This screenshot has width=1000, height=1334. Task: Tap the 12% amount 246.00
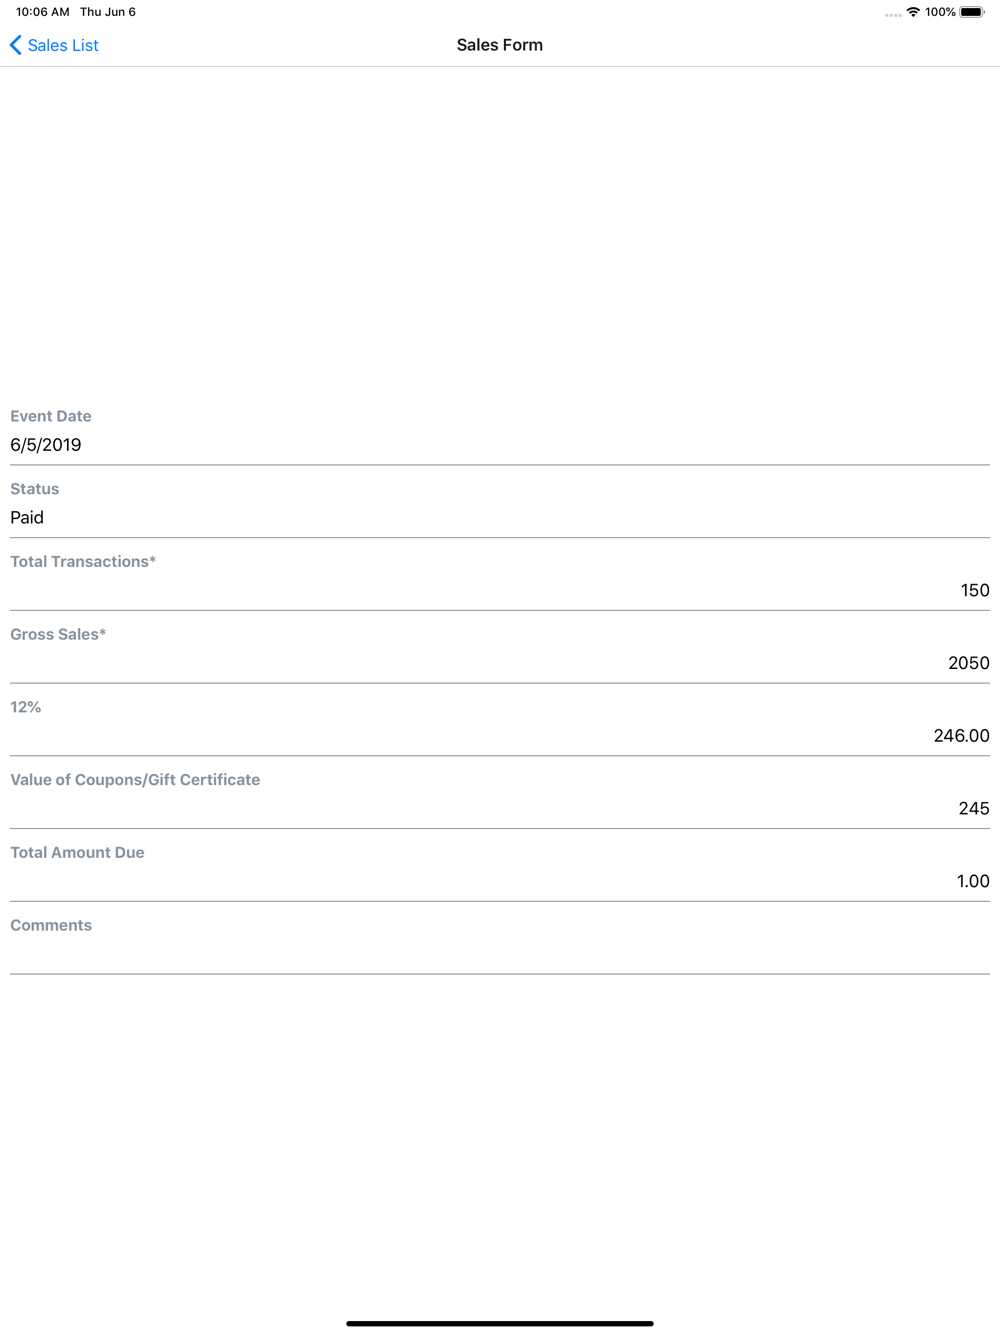pyautogui.click(x=962, y=736)
